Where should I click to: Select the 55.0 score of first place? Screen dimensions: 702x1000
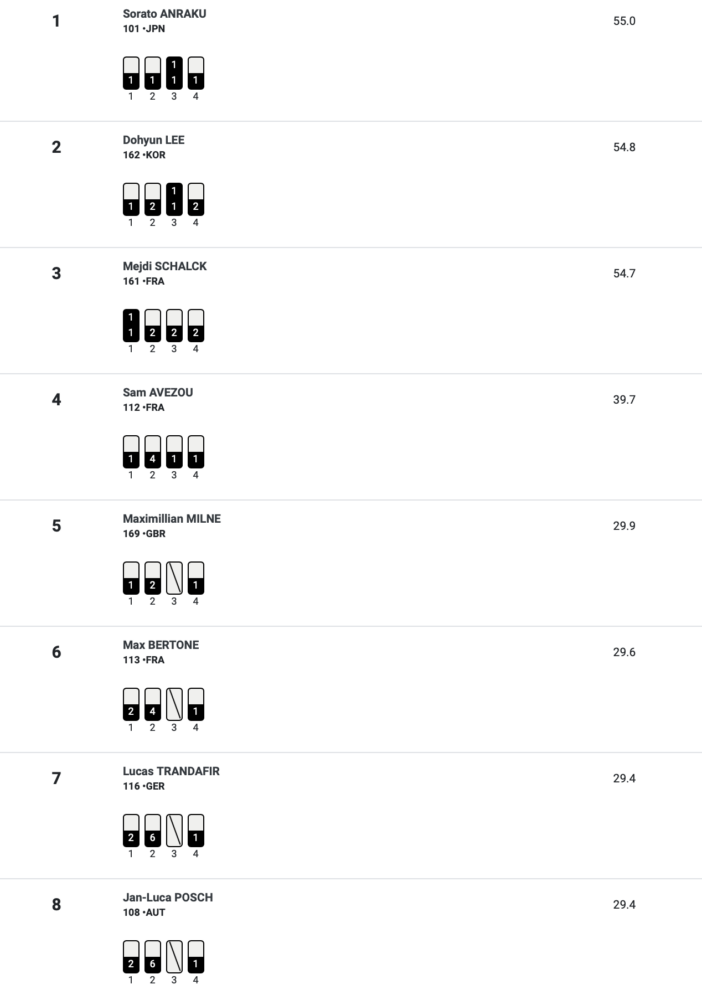point(624,20)
